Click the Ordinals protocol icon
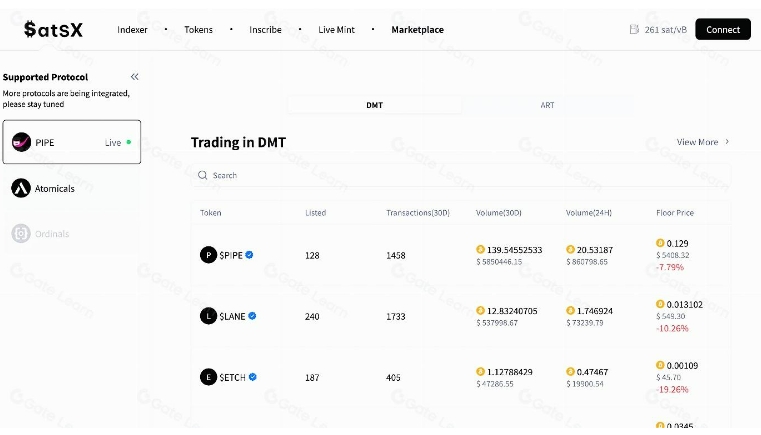This screenshot has width=761, height=435. pos(21,234)
